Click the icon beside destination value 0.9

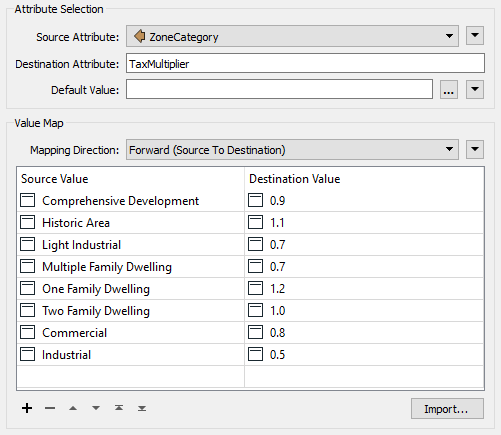tap(255, 200)
